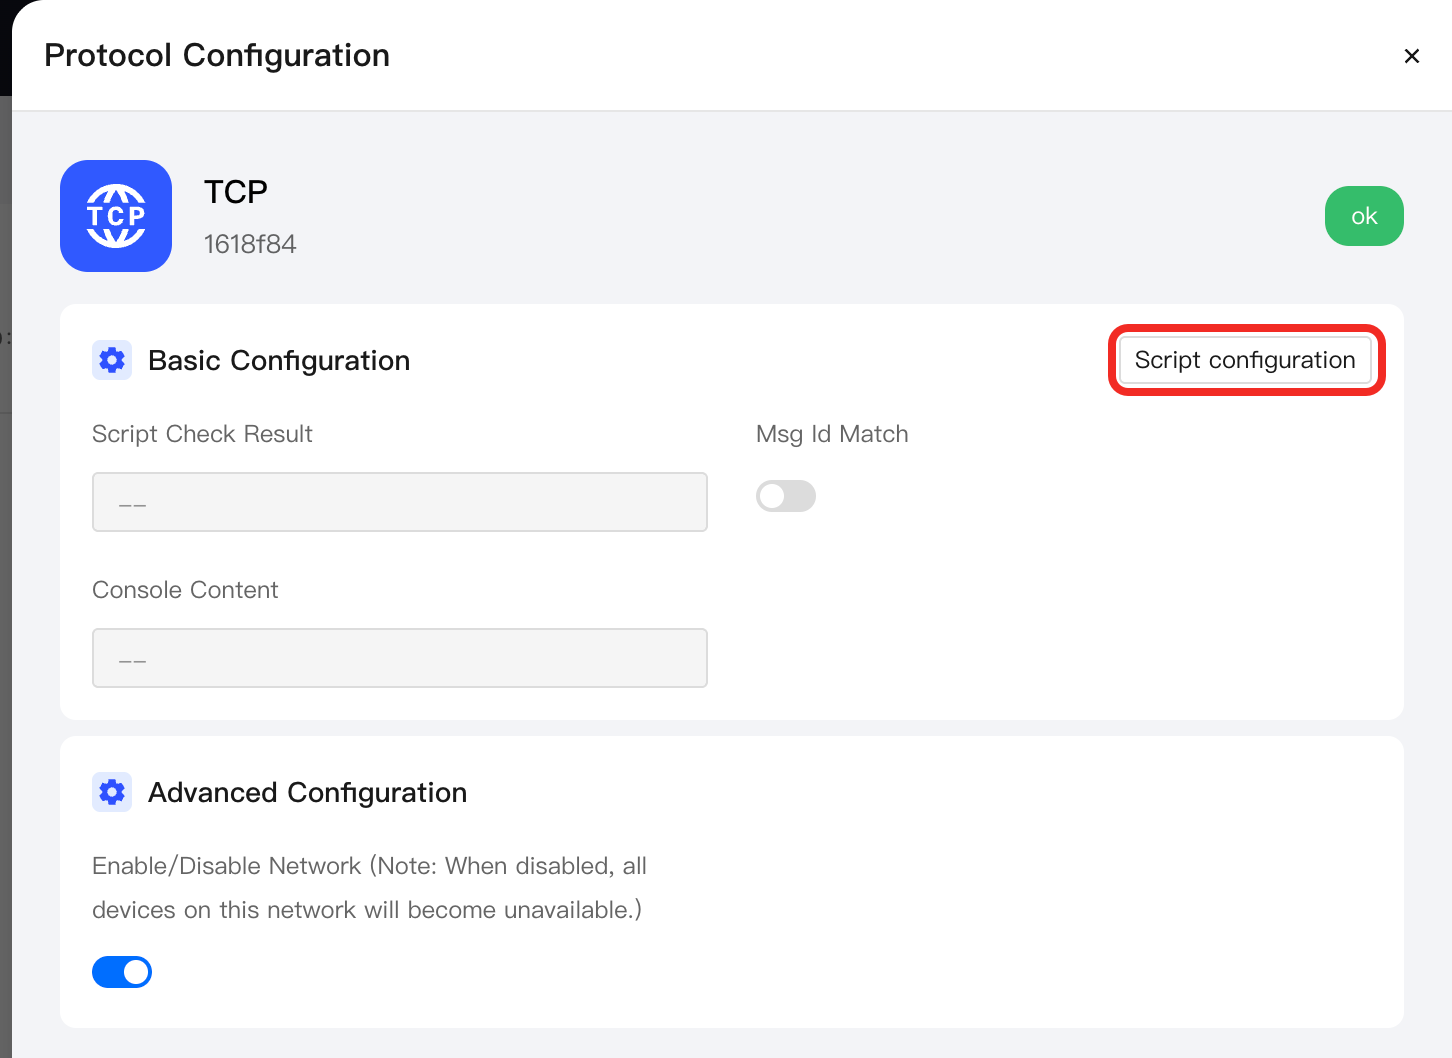Click the gear icon beside Basic Configuration
Screen dimensions: 1452x1058
click(112, 360)
